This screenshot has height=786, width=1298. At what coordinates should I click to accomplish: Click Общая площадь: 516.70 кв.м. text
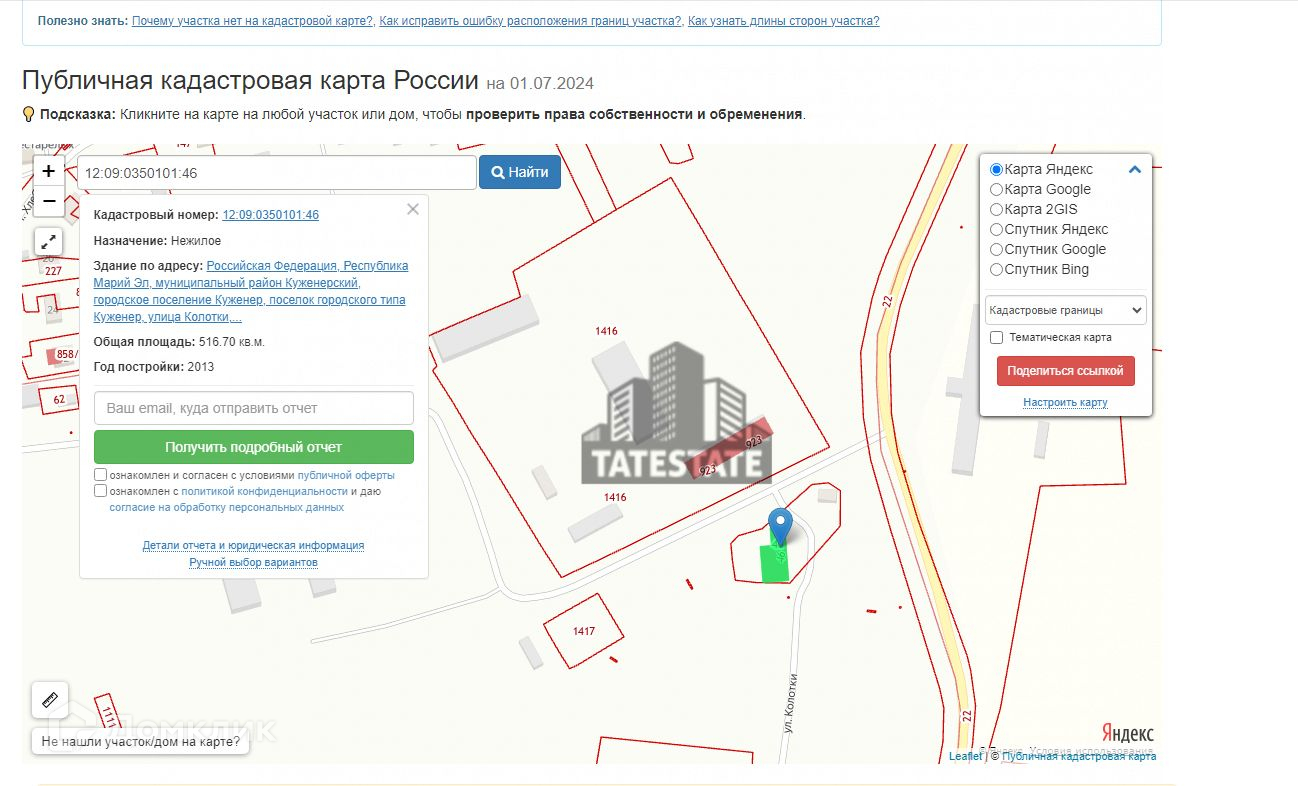[179, 342]
